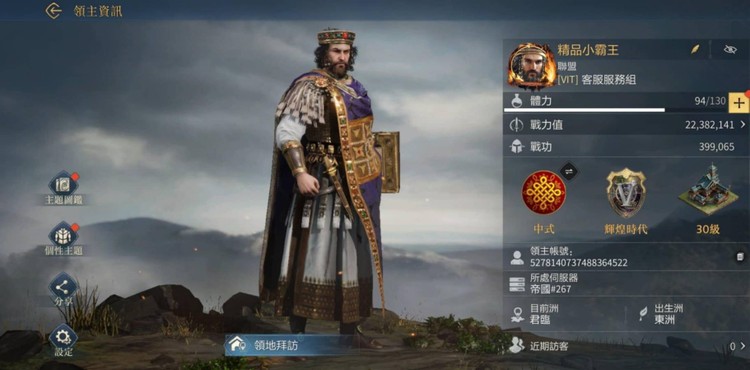The width and height of the screenshot is (750, 370).
Task: Expand 近期訪客 recent visitors chevron
Action: [x=743, y=346]
